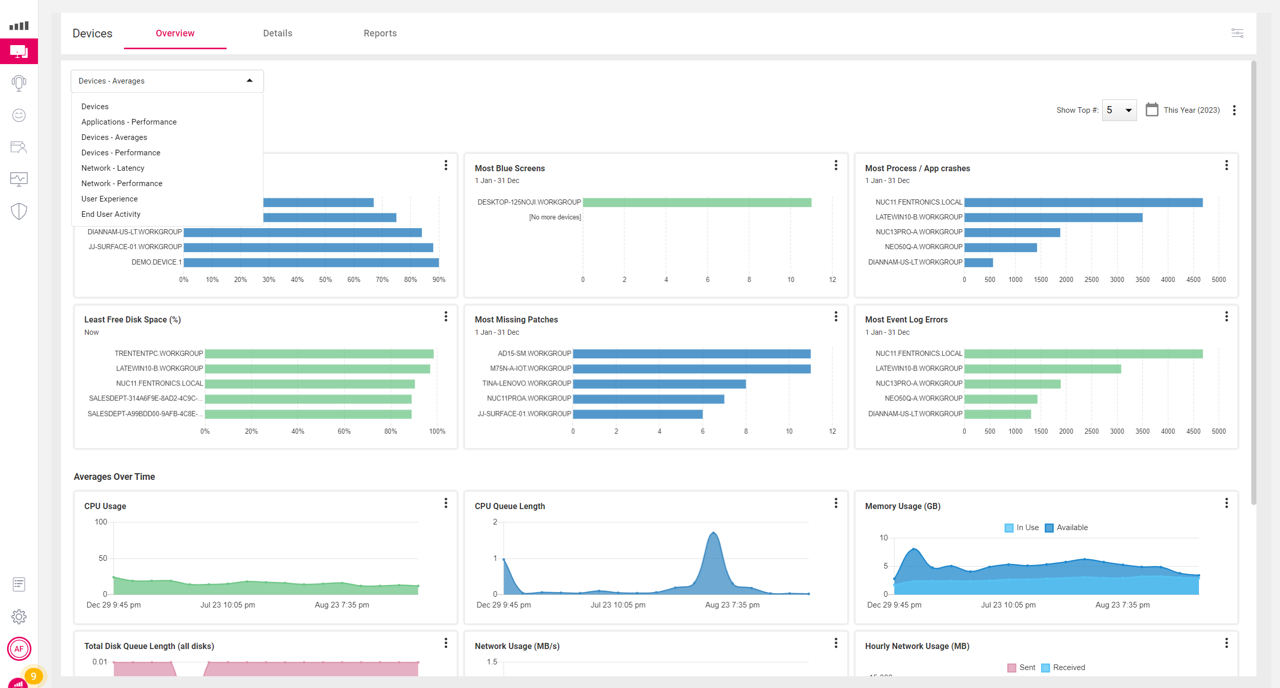Click the smiley face user experience icon
Image resolution: width=1280 pixels, height=688 pixels.
coord(18,115)
